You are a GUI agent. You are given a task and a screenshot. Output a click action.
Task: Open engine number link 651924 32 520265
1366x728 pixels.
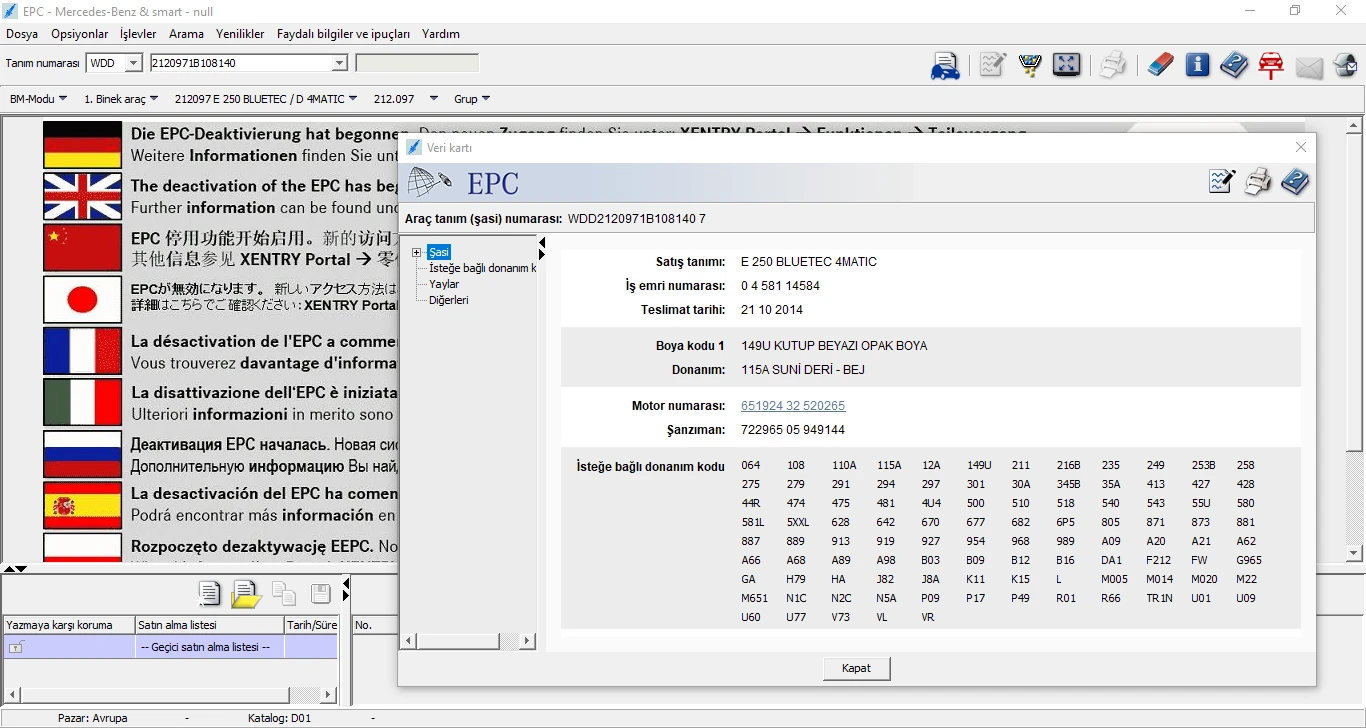(x=793, y=406)
